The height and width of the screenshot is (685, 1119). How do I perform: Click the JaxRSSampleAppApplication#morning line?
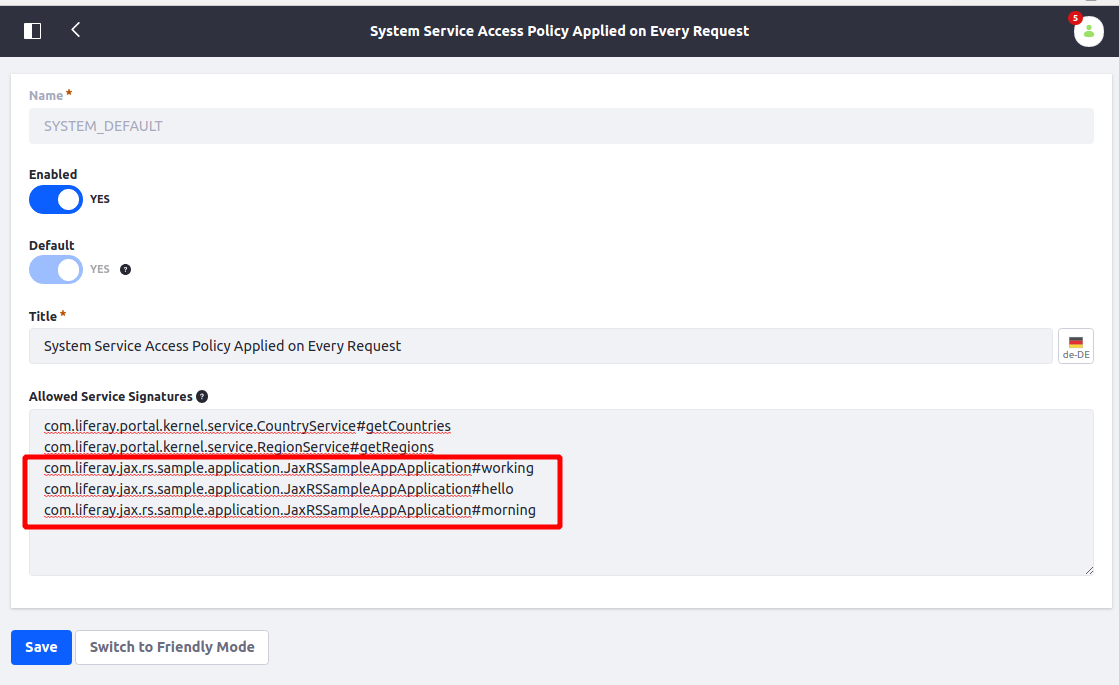pos(290,510)
